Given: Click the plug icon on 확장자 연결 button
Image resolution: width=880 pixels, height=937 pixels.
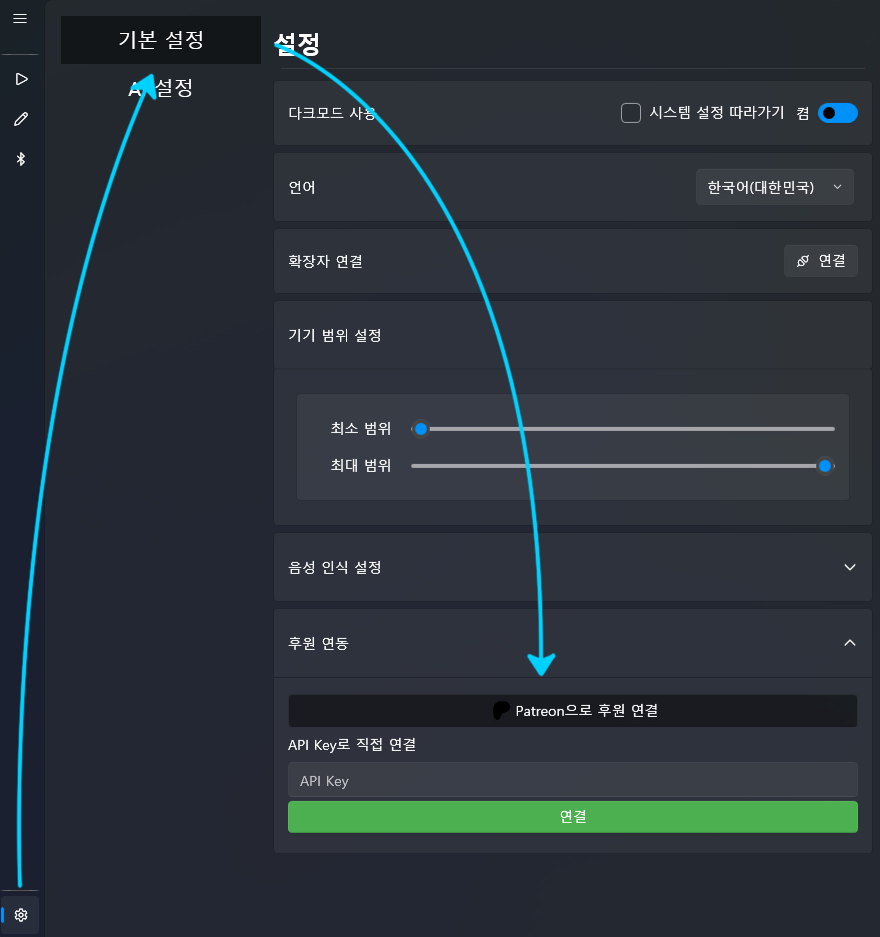Looking at the screenshot, I should coord(803,261).
